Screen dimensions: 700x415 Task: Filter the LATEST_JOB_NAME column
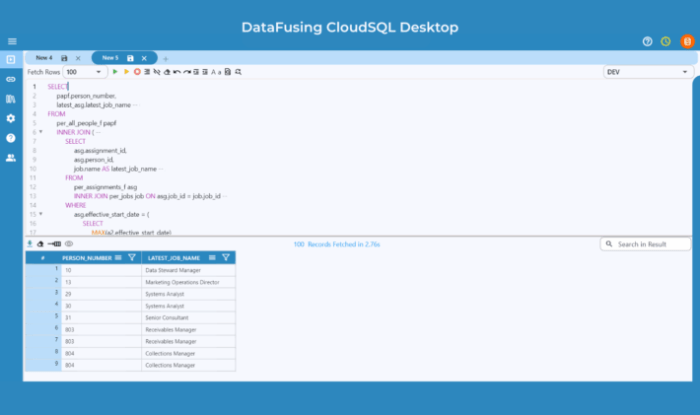pos(226,257)
